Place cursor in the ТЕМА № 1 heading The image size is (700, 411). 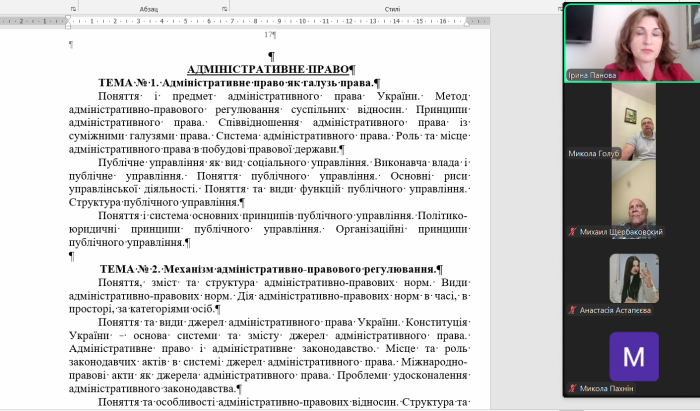pos(239,83)
